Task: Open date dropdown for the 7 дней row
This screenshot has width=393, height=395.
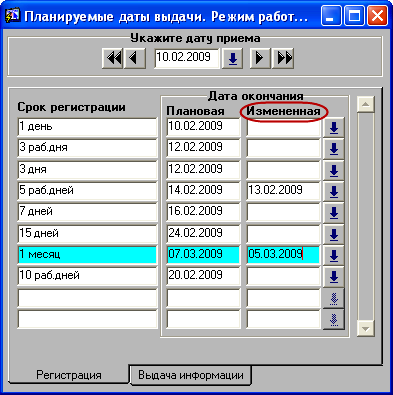Action: (334, 213)
